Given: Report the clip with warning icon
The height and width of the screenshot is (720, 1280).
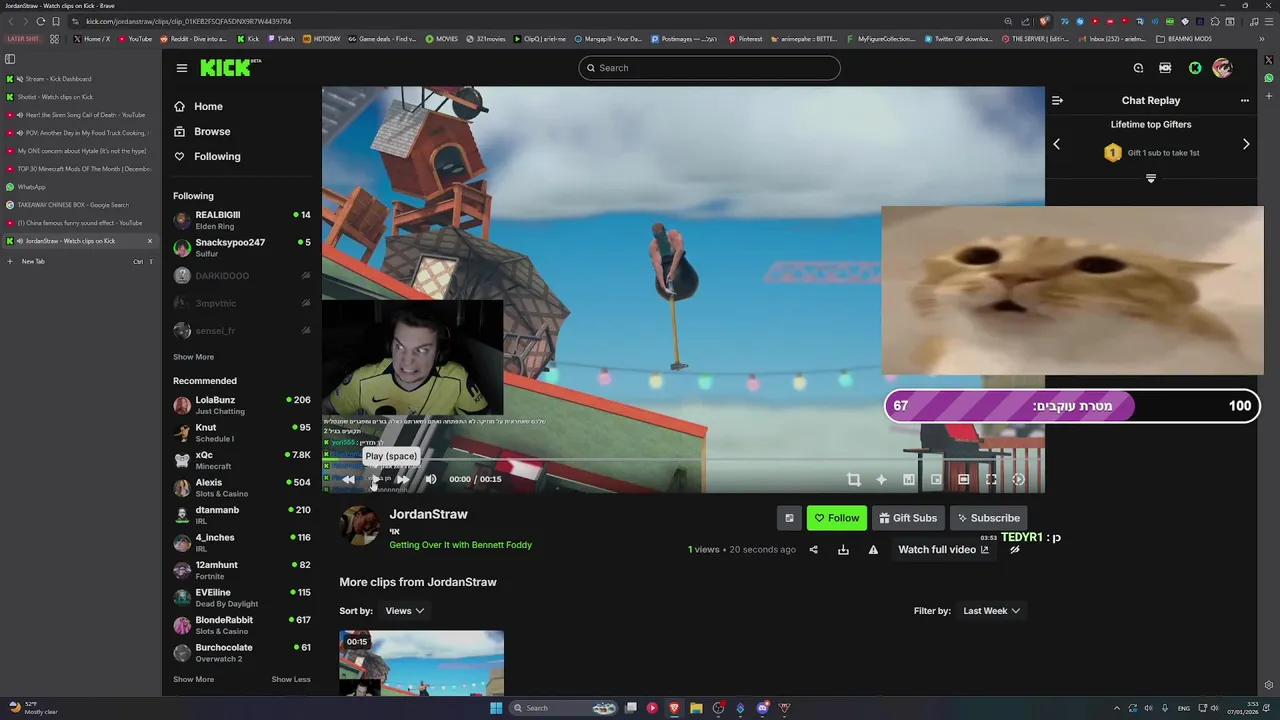Looking at the screenshot, I should [873, 549].
